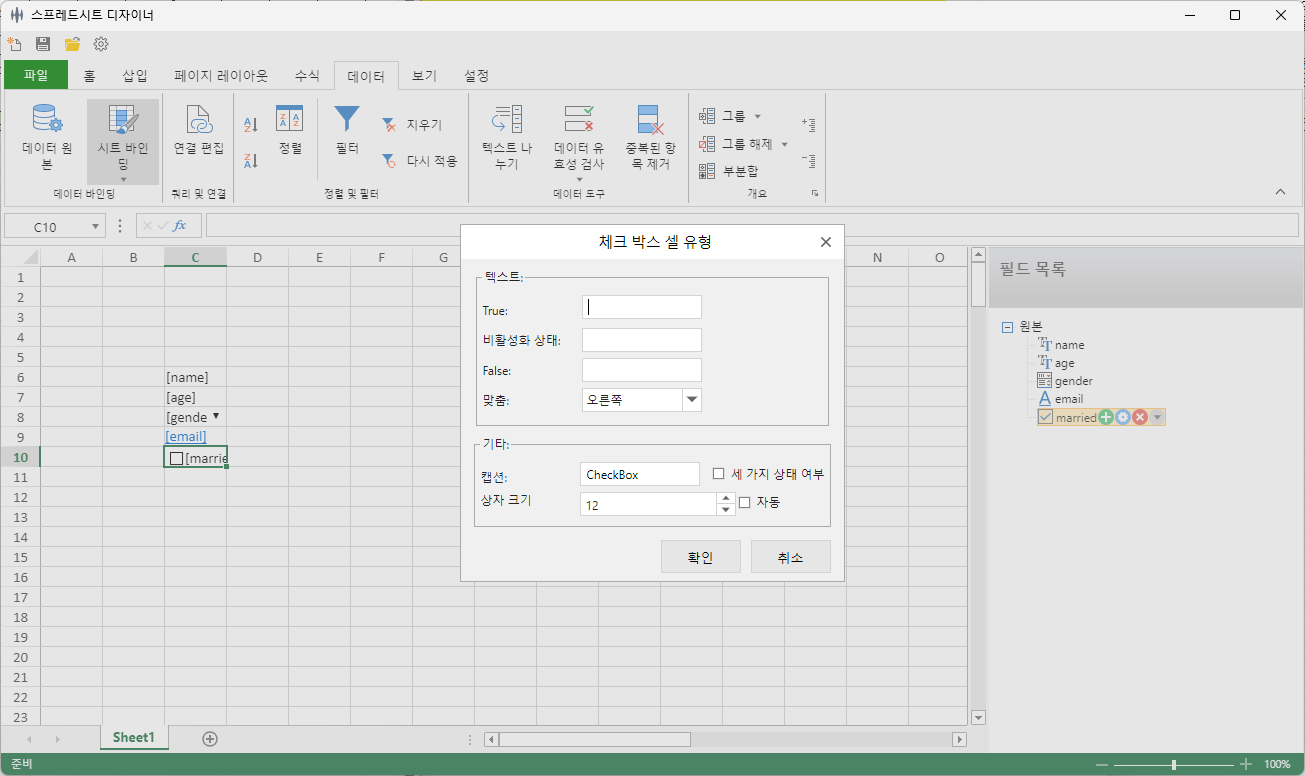
Task: Enable the 세 가지 상태 여부 checkbox
Action: pos(719,474)
